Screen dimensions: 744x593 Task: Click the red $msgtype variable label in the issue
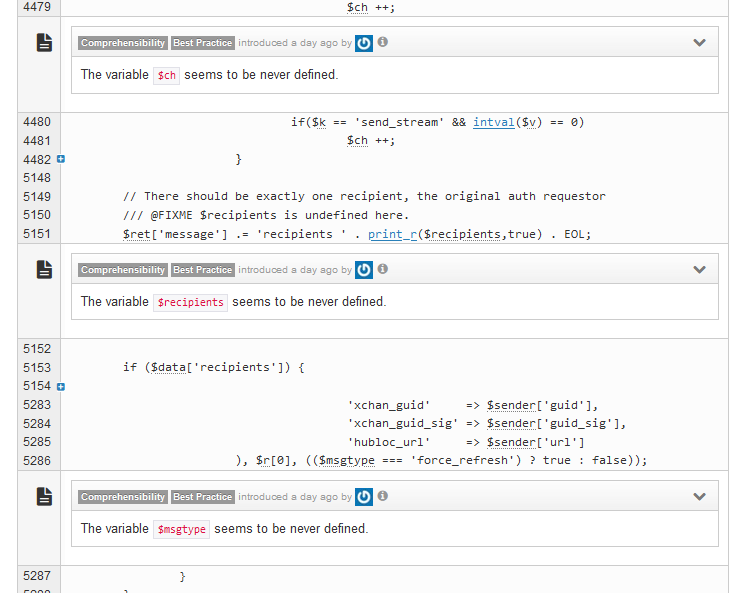click(x=181, y=529)
